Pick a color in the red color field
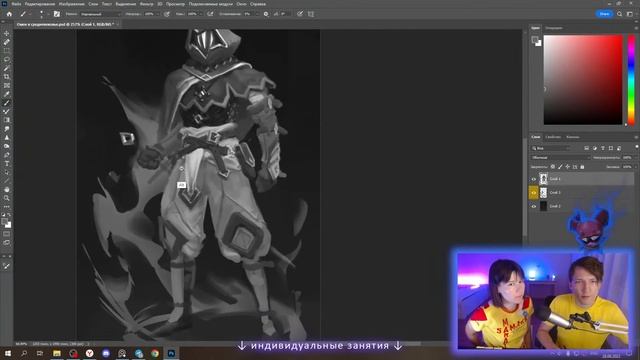This screenshot has width=640, height=360. tap(583, 80)
